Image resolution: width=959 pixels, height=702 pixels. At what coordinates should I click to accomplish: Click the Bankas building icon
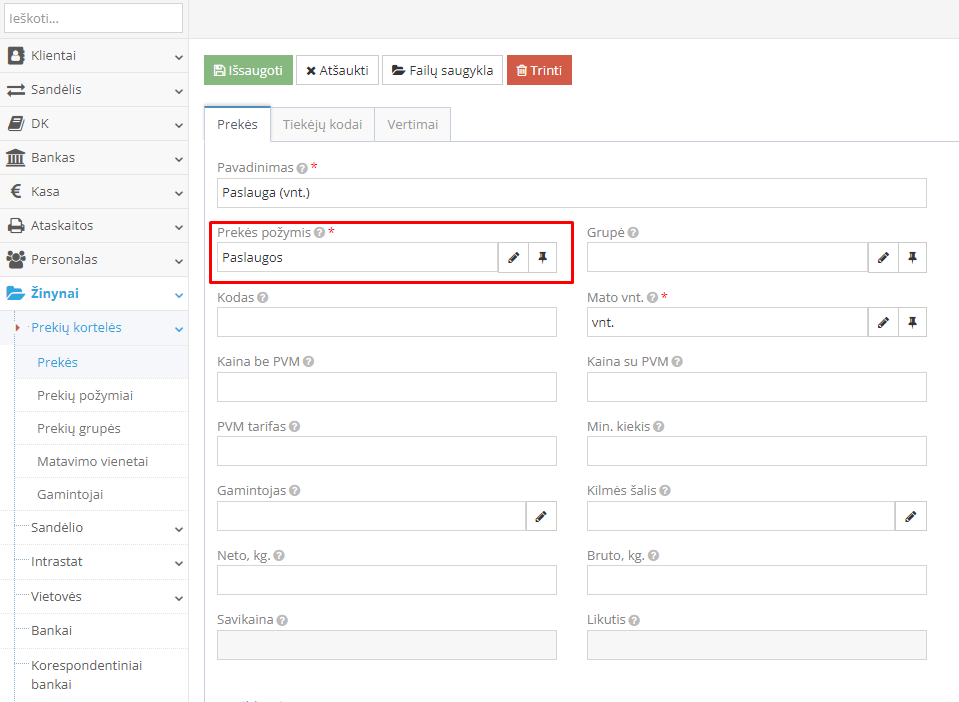coord(16,158)
